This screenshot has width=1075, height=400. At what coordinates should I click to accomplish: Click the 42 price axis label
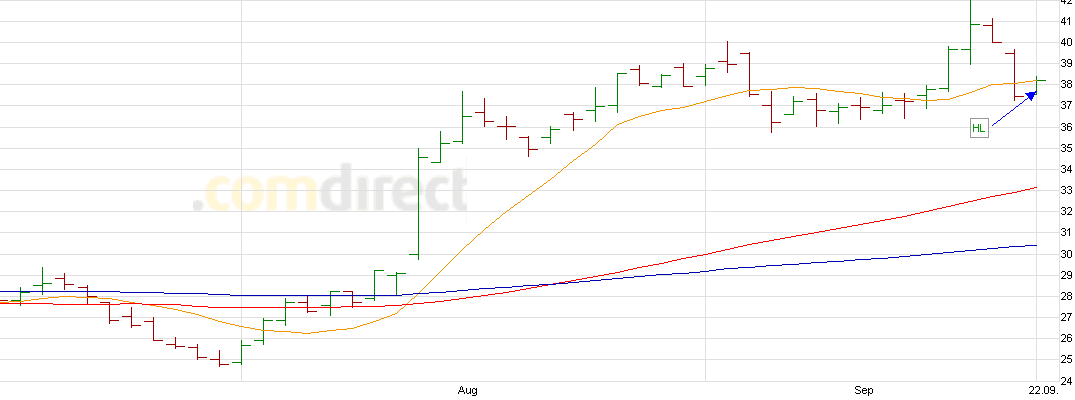[1066, 3]
